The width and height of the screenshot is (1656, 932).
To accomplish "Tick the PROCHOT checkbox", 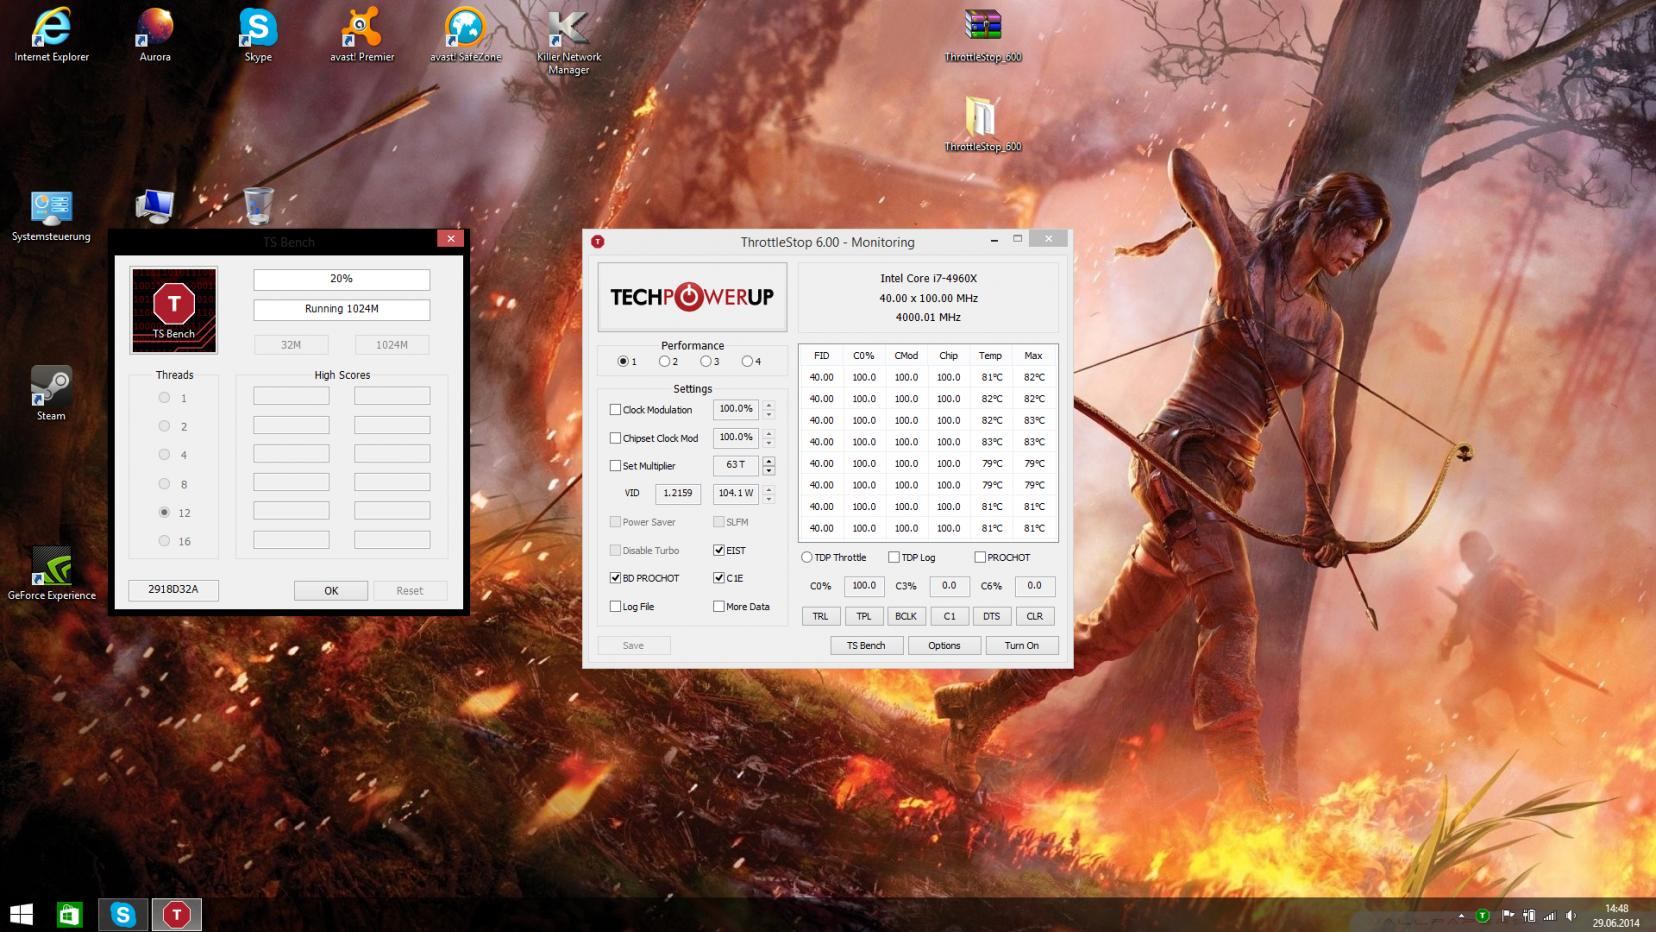I will coord(980,558).
